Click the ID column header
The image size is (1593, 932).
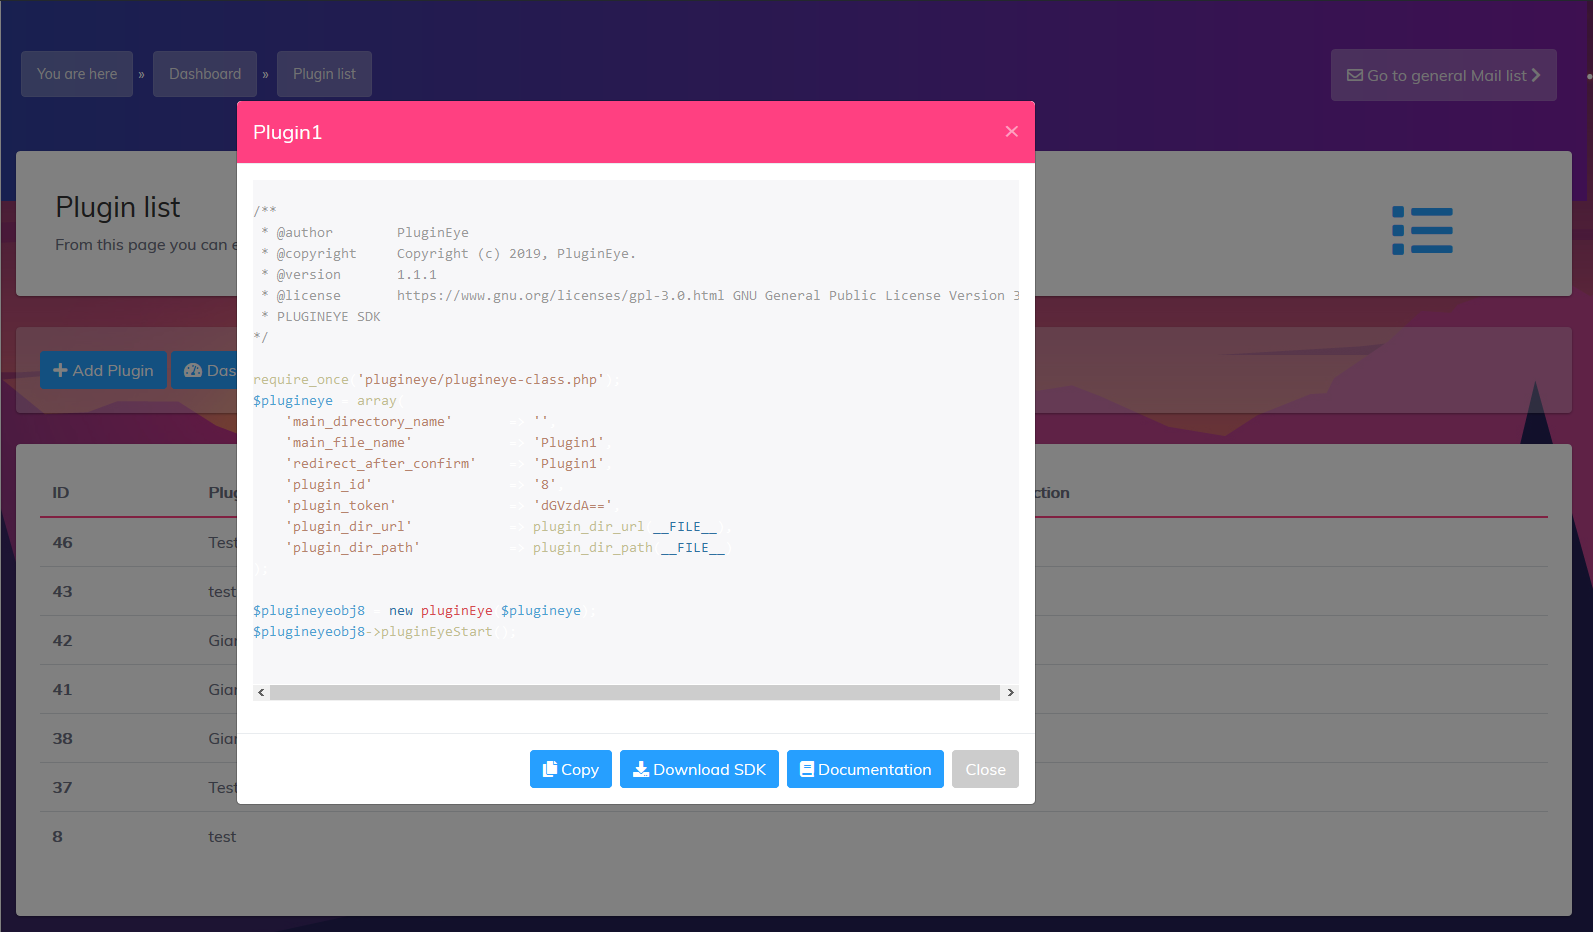pos(61,492)
